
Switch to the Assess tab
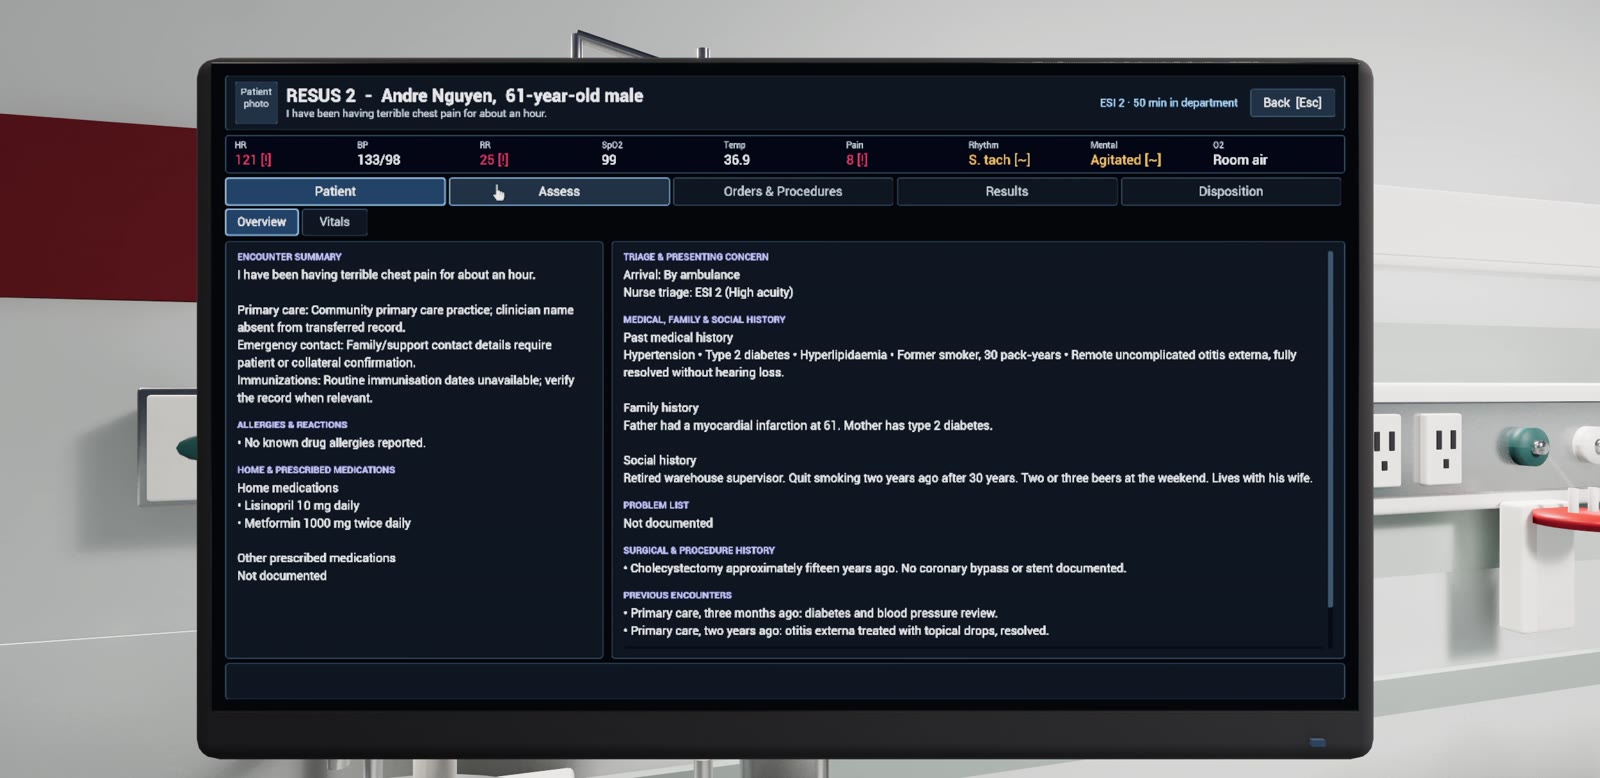[x=559, y=191]
